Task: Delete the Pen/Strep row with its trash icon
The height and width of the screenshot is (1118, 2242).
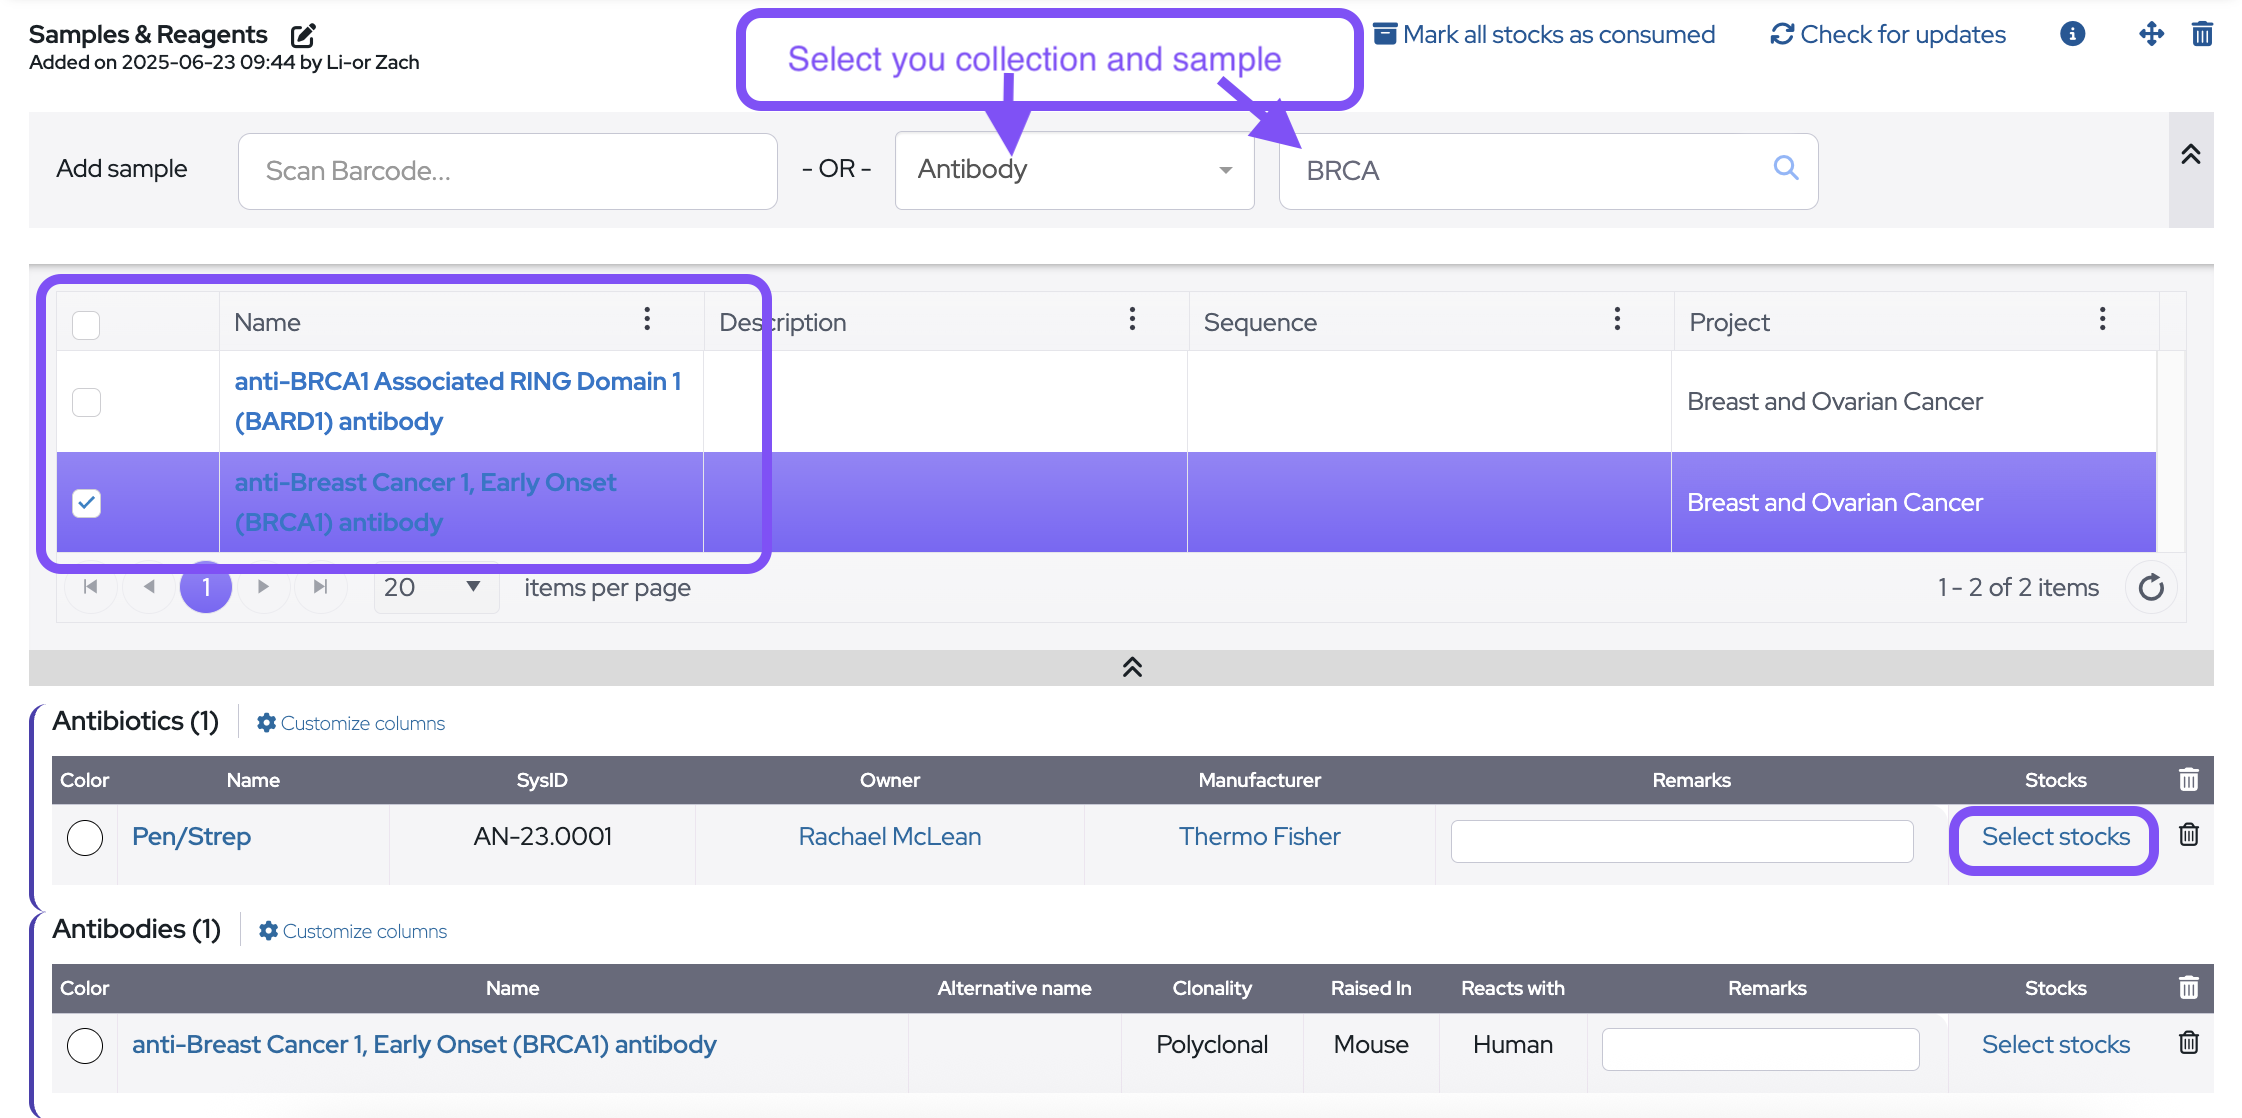Action: (2188, 835)
